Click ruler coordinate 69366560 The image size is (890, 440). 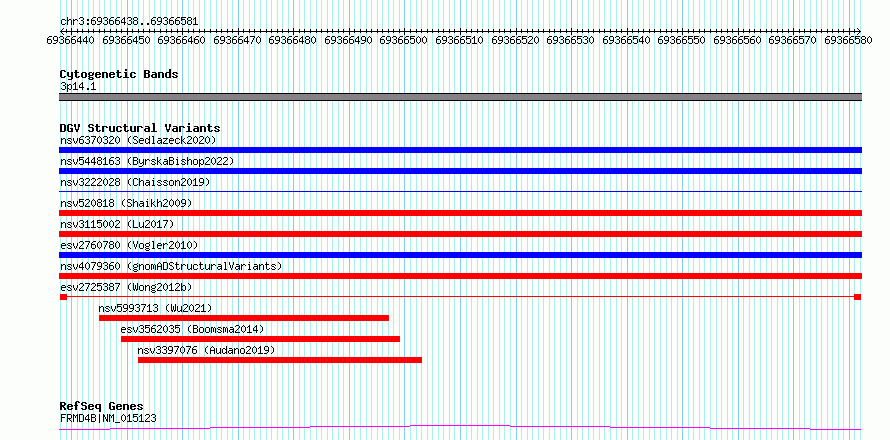click(737, 40)
